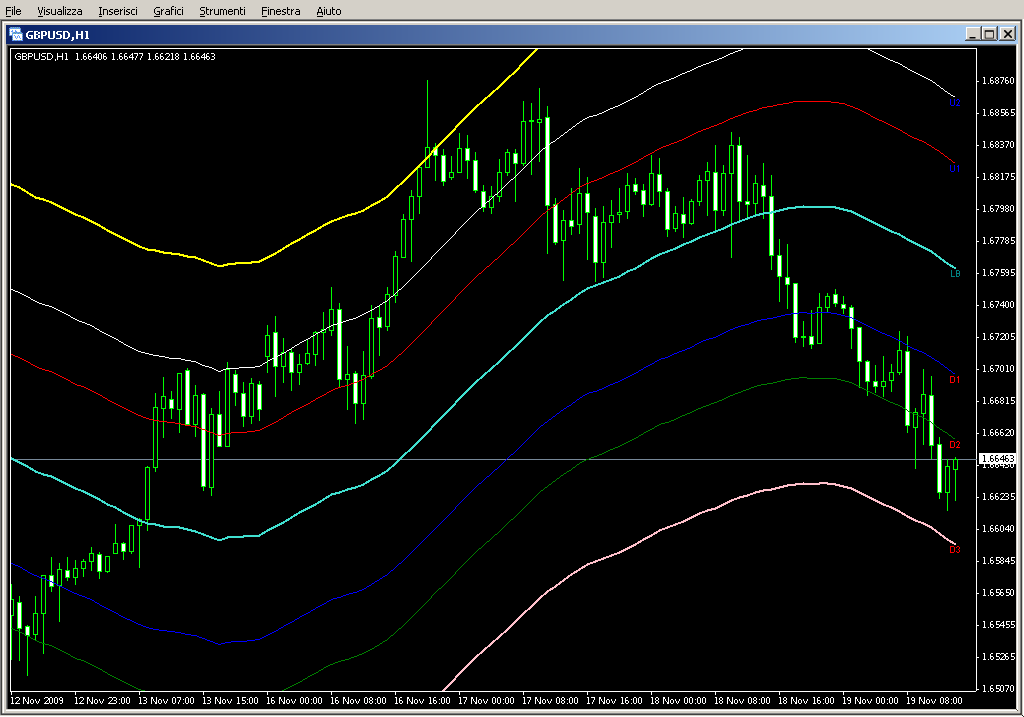Click the current price tag 1.66463
1024x717 pixels.
tap(999, 459)
